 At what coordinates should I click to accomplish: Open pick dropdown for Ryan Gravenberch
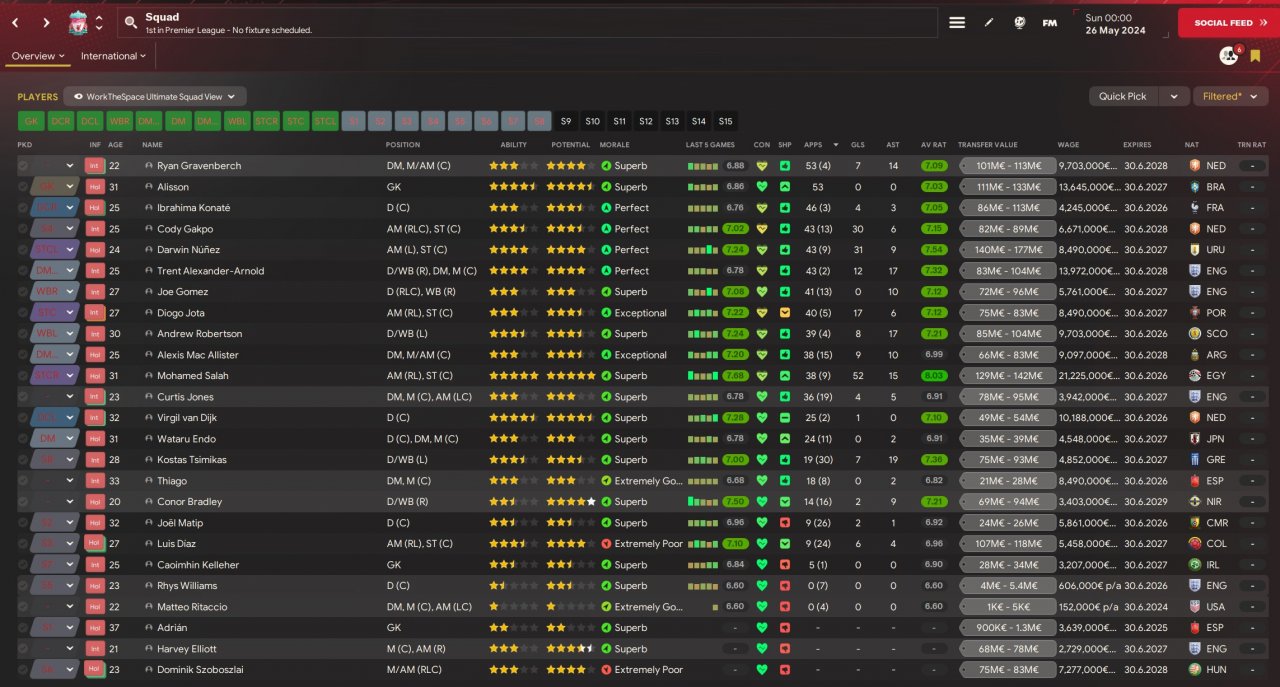pyautogui.click(x=70, y=166)
